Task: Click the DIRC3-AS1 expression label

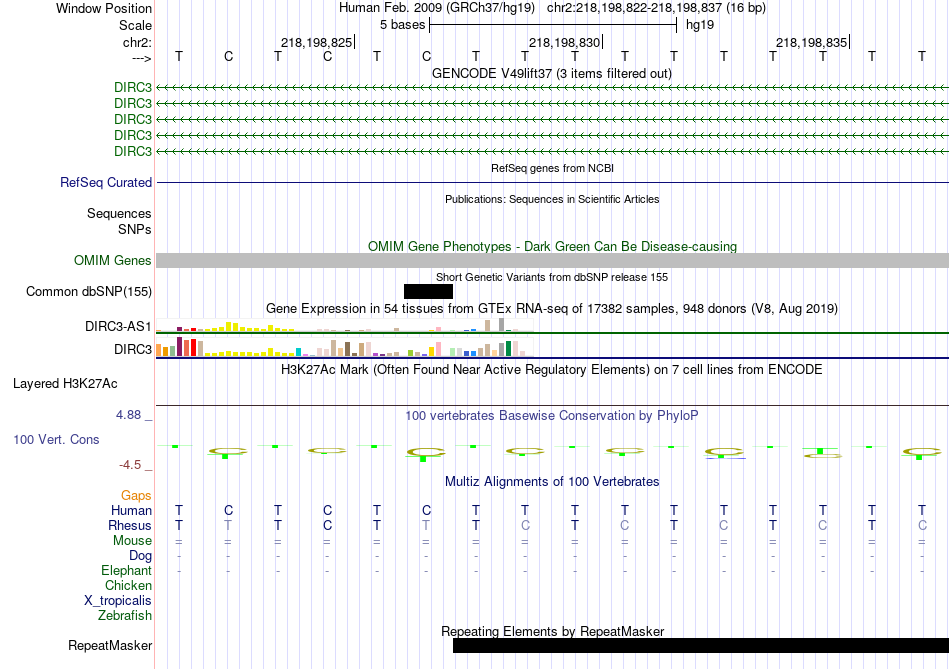Action: (x=118, y=327)
